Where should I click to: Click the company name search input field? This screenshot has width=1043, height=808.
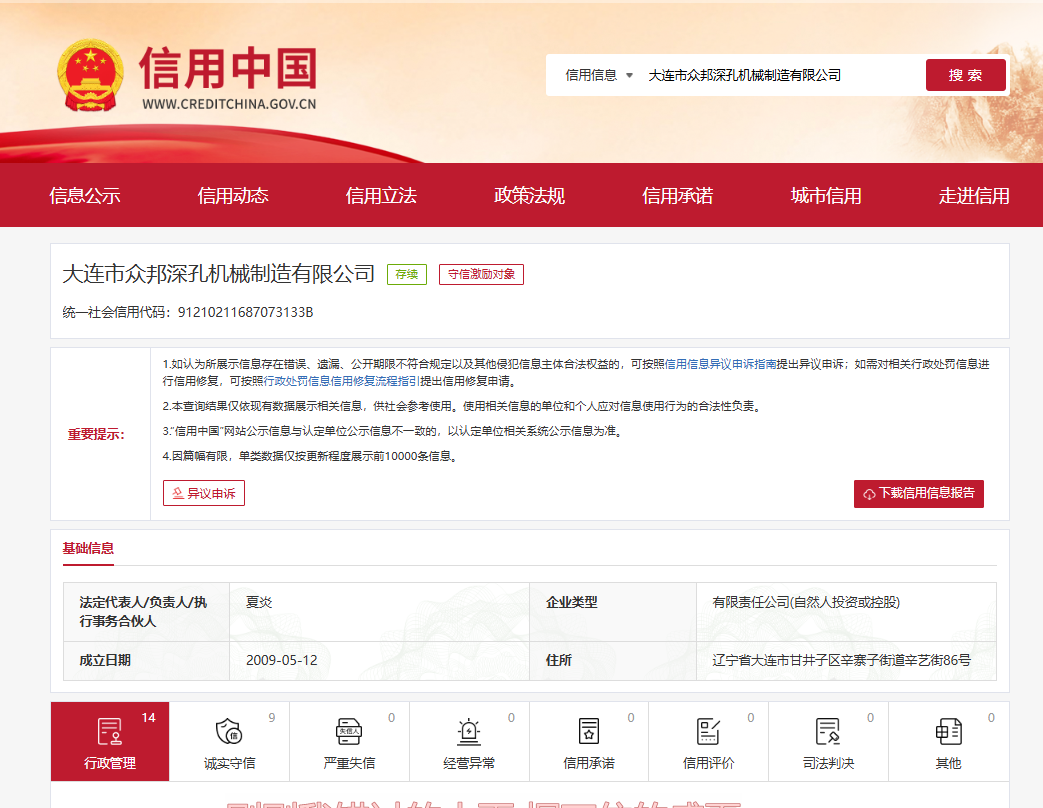(780, 75)
